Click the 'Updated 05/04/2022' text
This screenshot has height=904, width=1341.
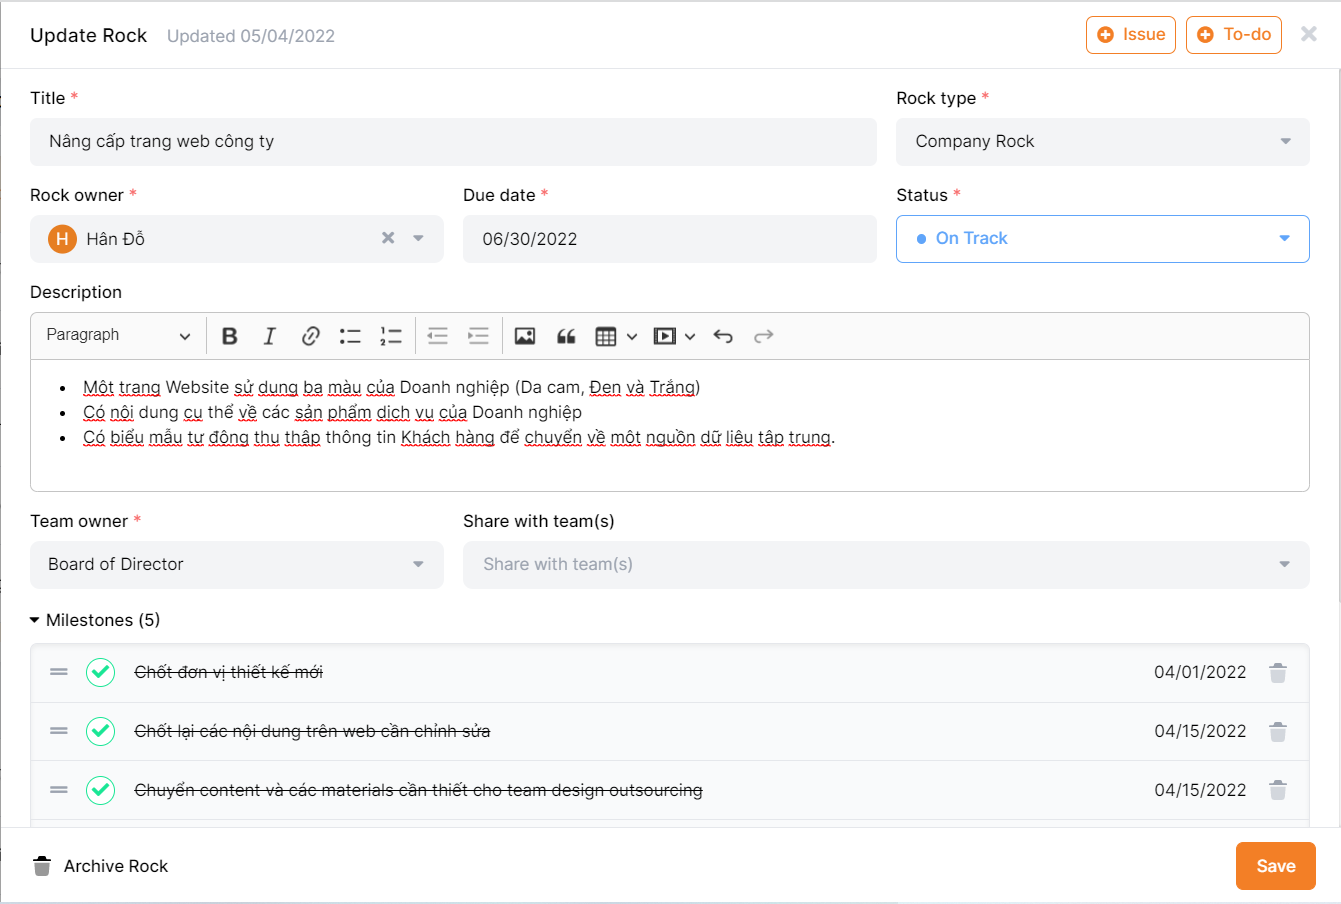click(x=251, y=36)
